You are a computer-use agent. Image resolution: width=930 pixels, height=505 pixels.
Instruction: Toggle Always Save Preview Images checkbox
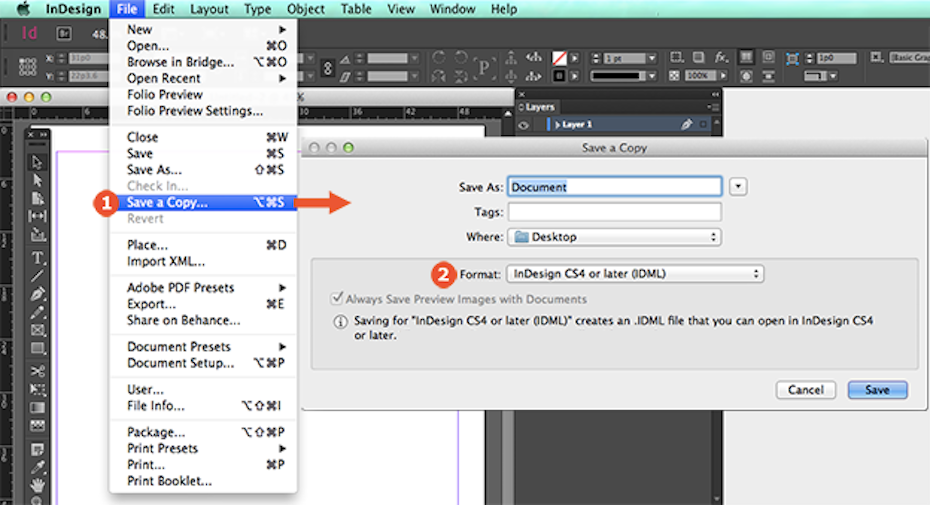pyautogui.click(x=337, y=299)
